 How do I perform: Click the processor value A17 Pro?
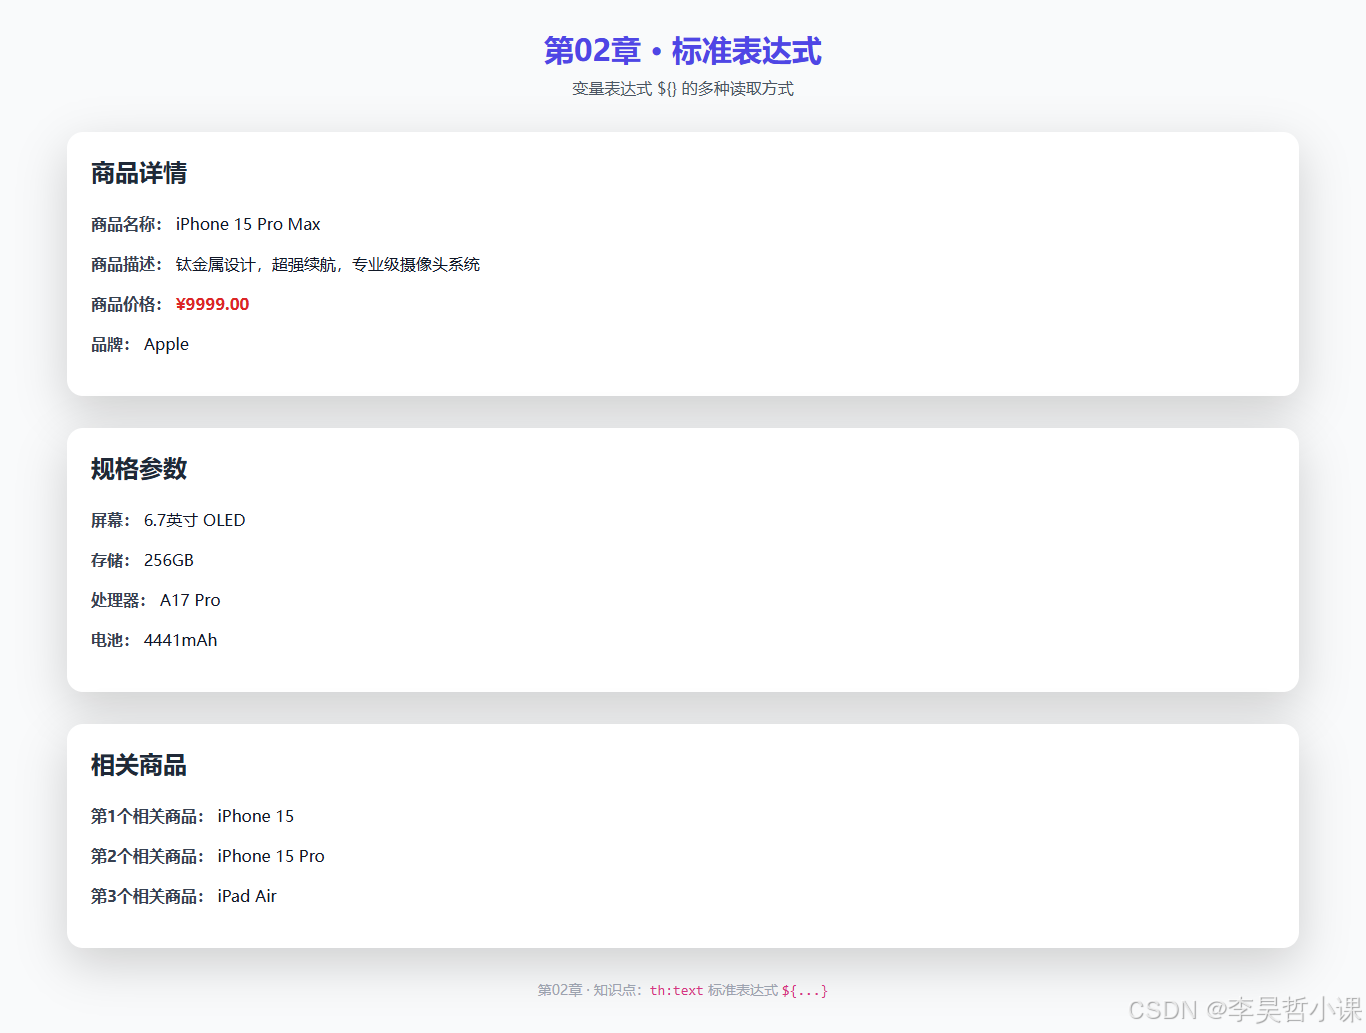[190, 600]
